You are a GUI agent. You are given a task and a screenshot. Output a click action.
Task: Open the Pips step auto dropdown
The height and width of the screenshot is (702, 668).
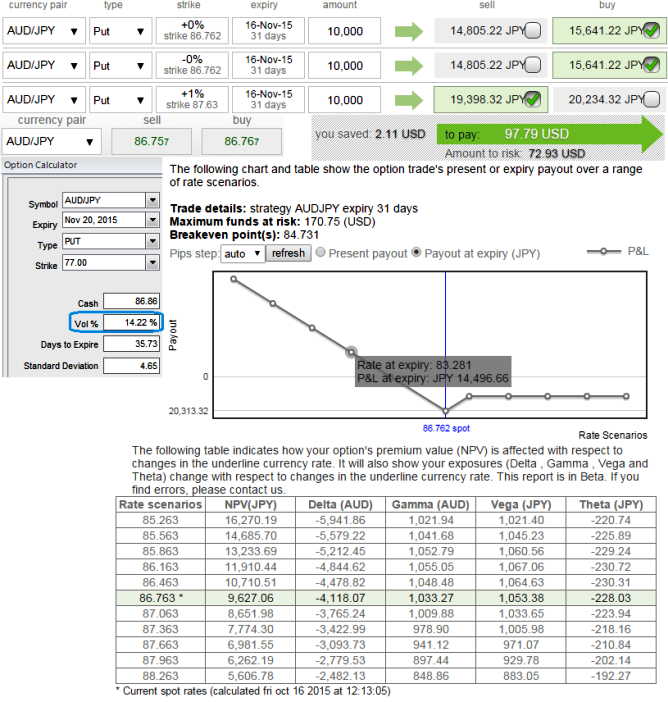click(x=243, y=254)
